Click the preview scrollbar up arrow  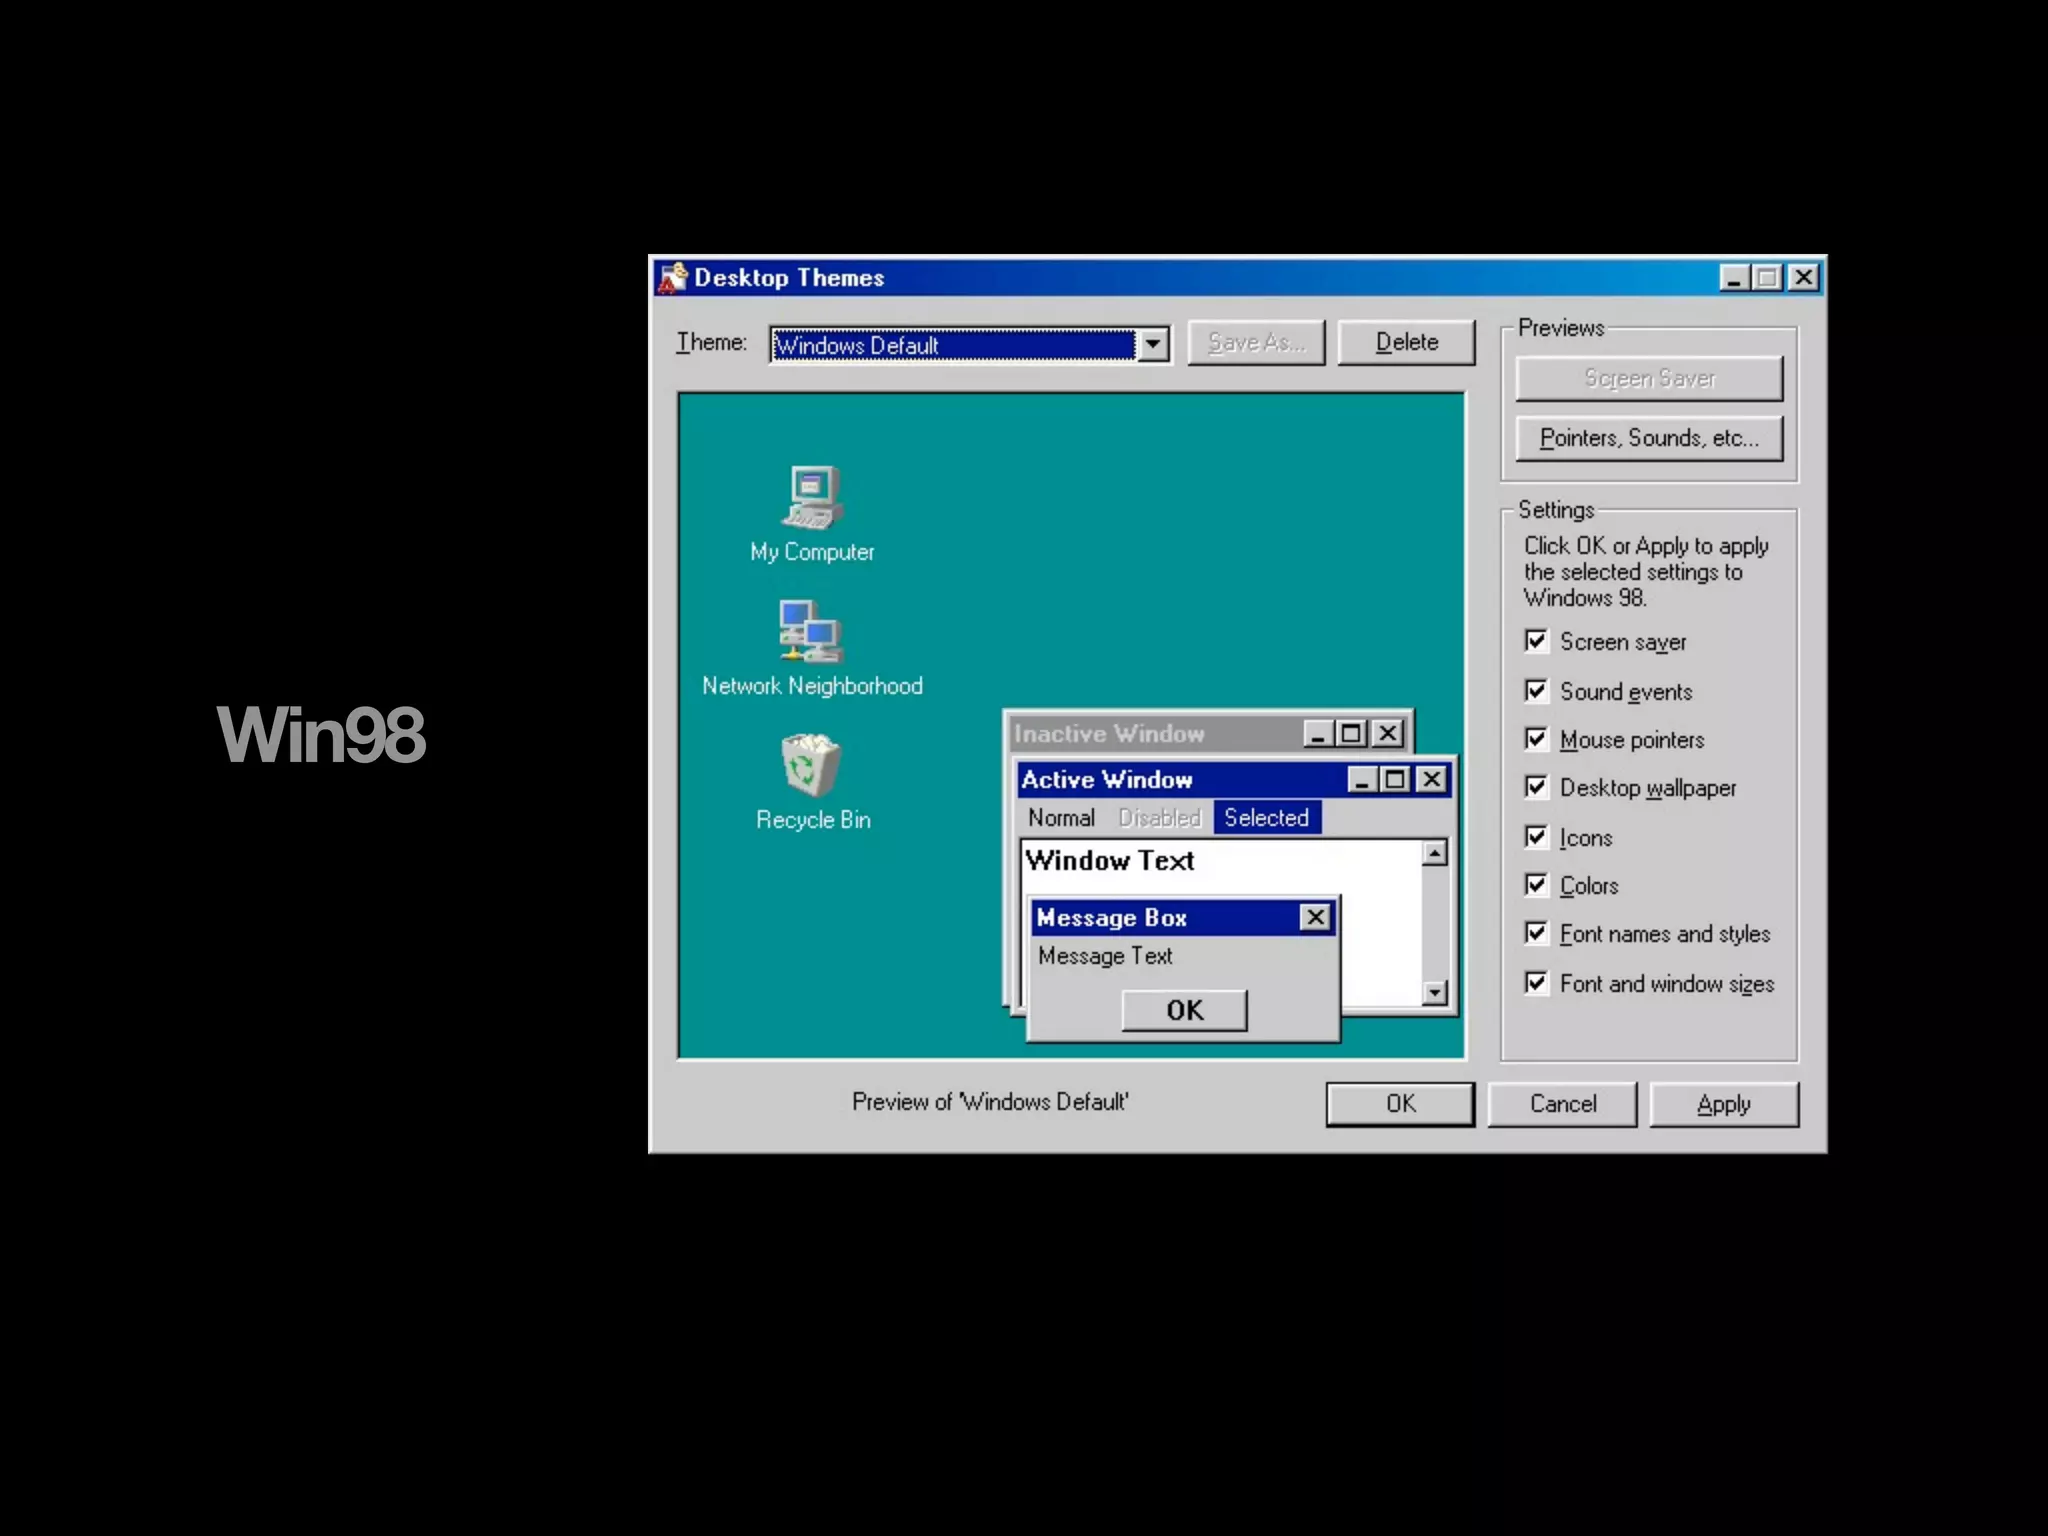pyautogui.click(x=1435, y=853)
